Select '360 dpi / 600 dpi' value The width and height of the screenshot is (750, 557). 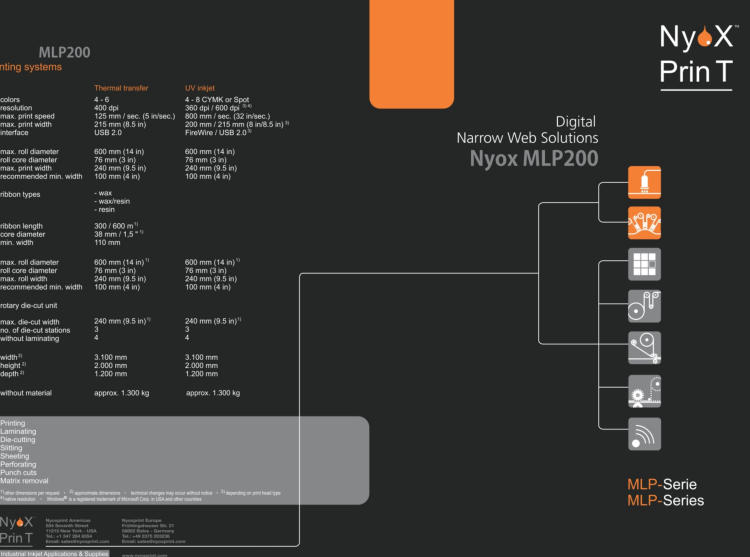click(x=212, y=108)
